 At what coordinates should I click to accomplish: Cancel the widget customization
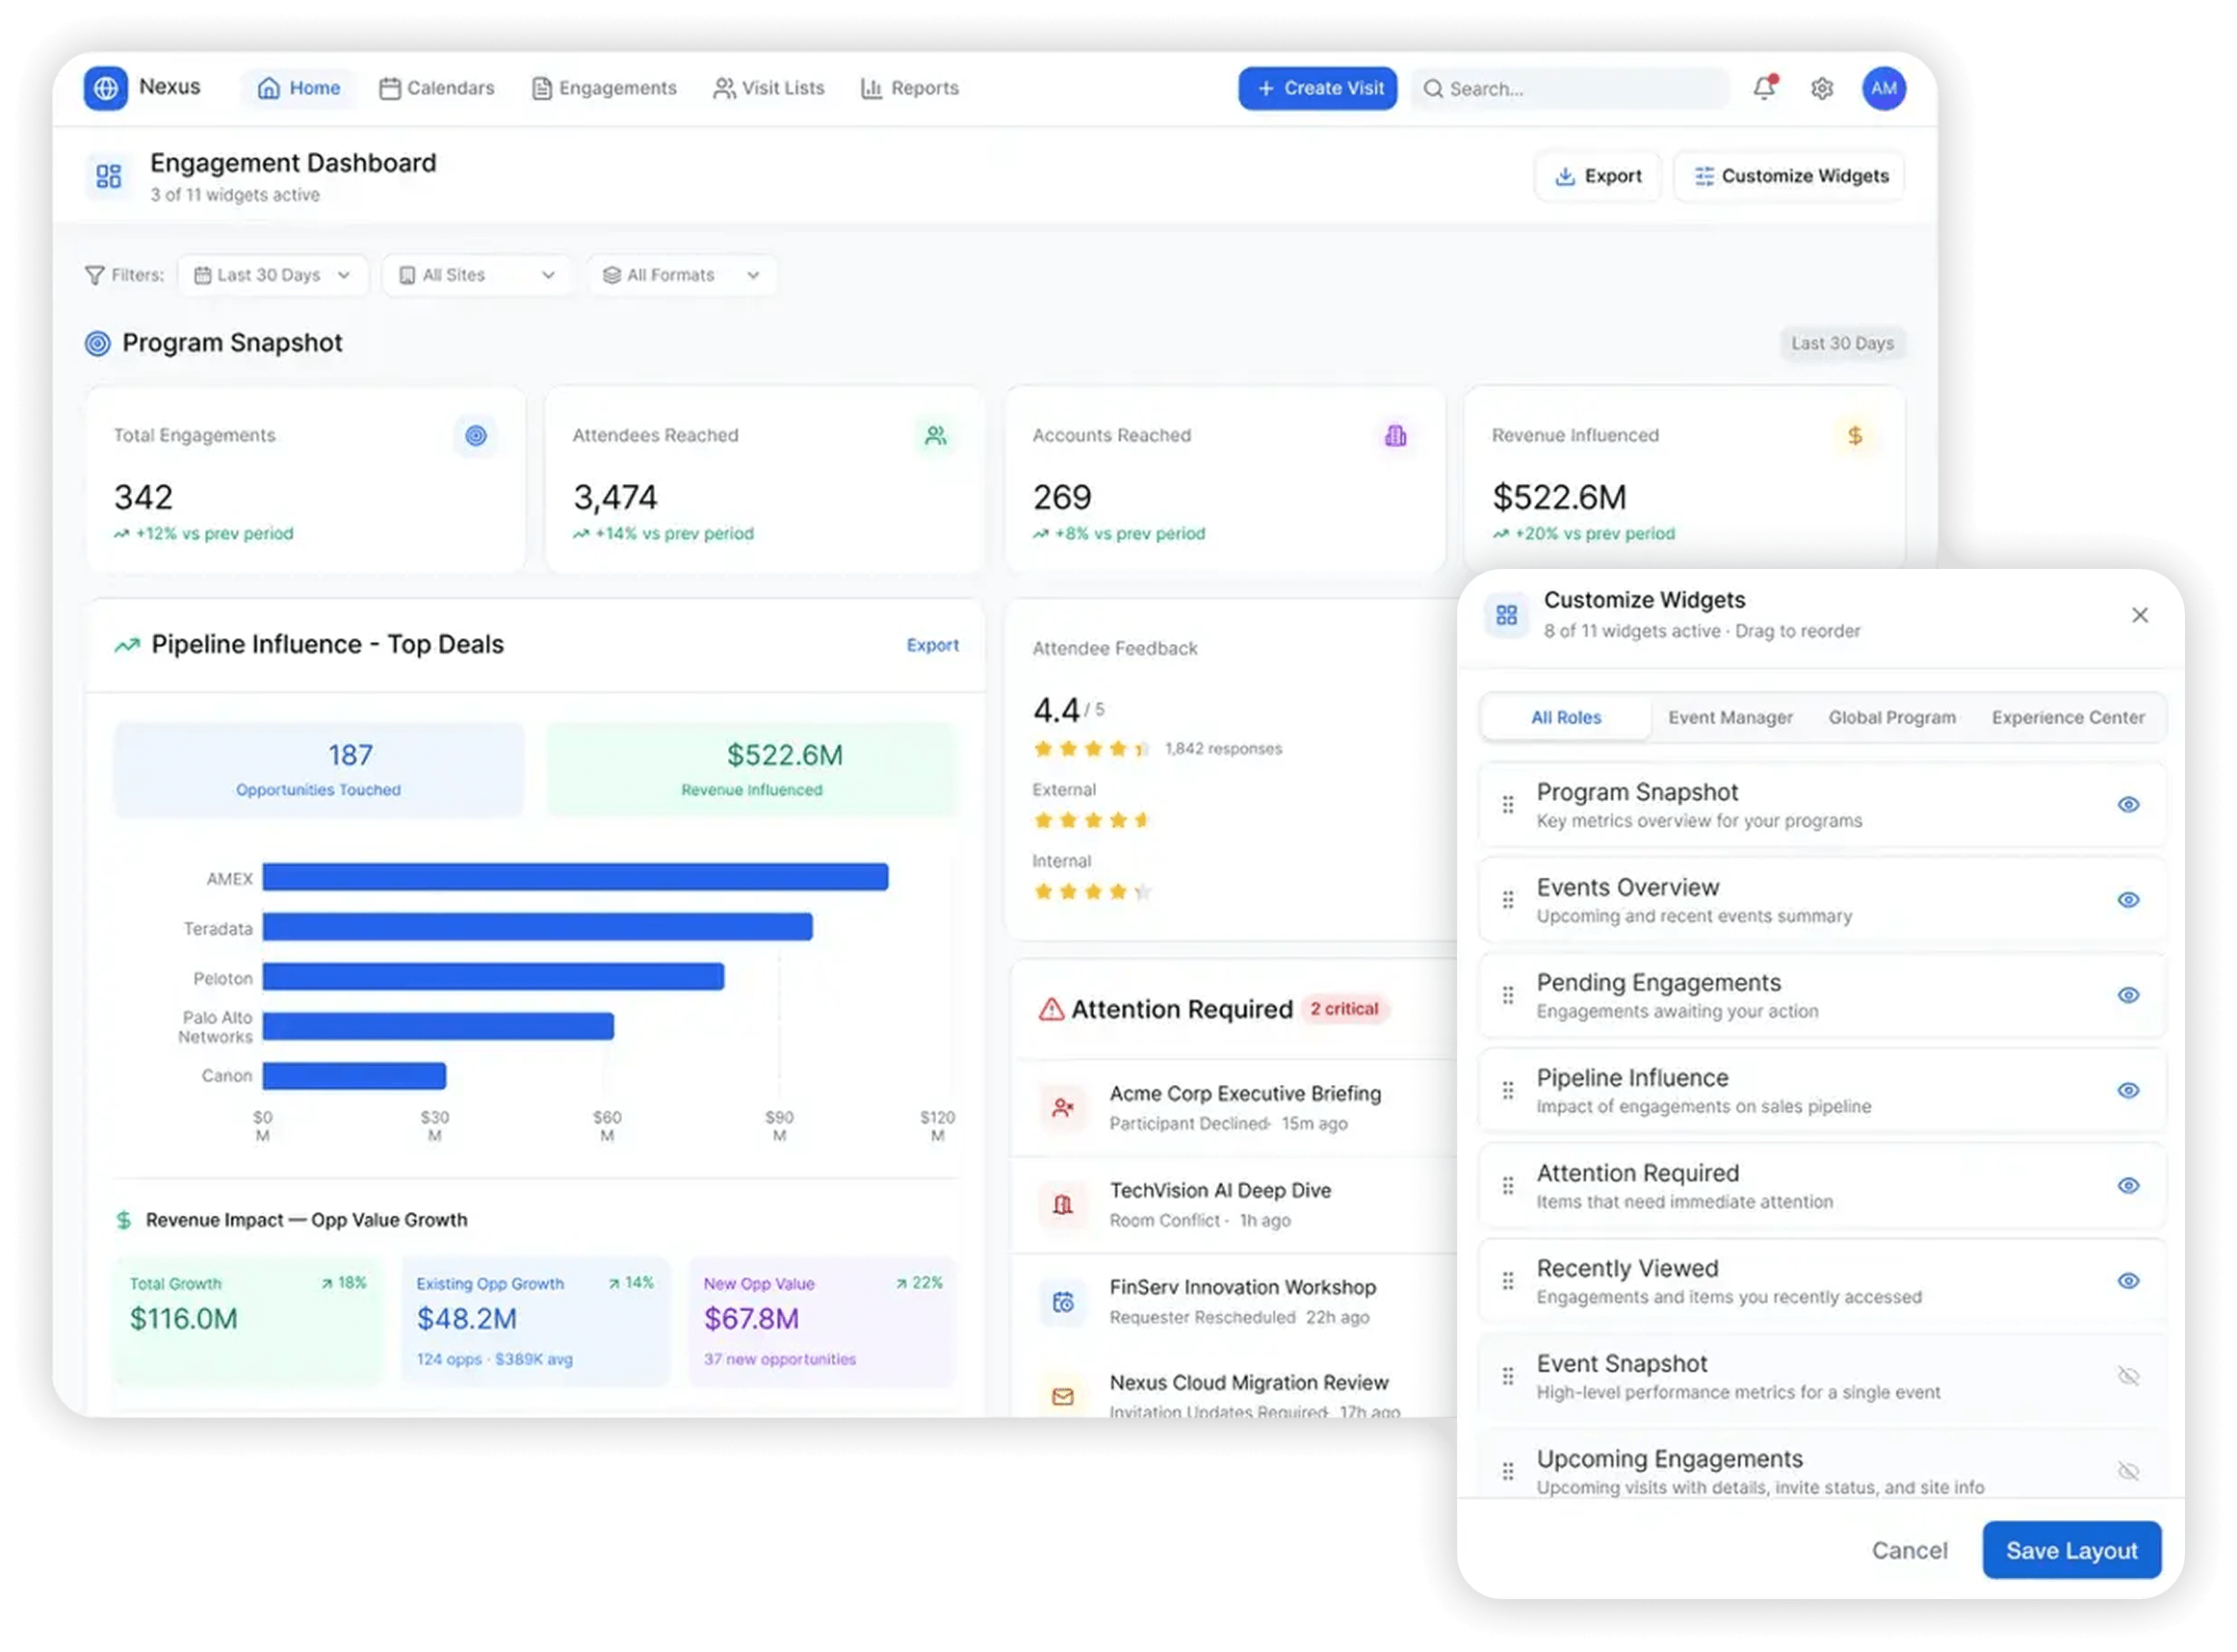(1910, 1552)
